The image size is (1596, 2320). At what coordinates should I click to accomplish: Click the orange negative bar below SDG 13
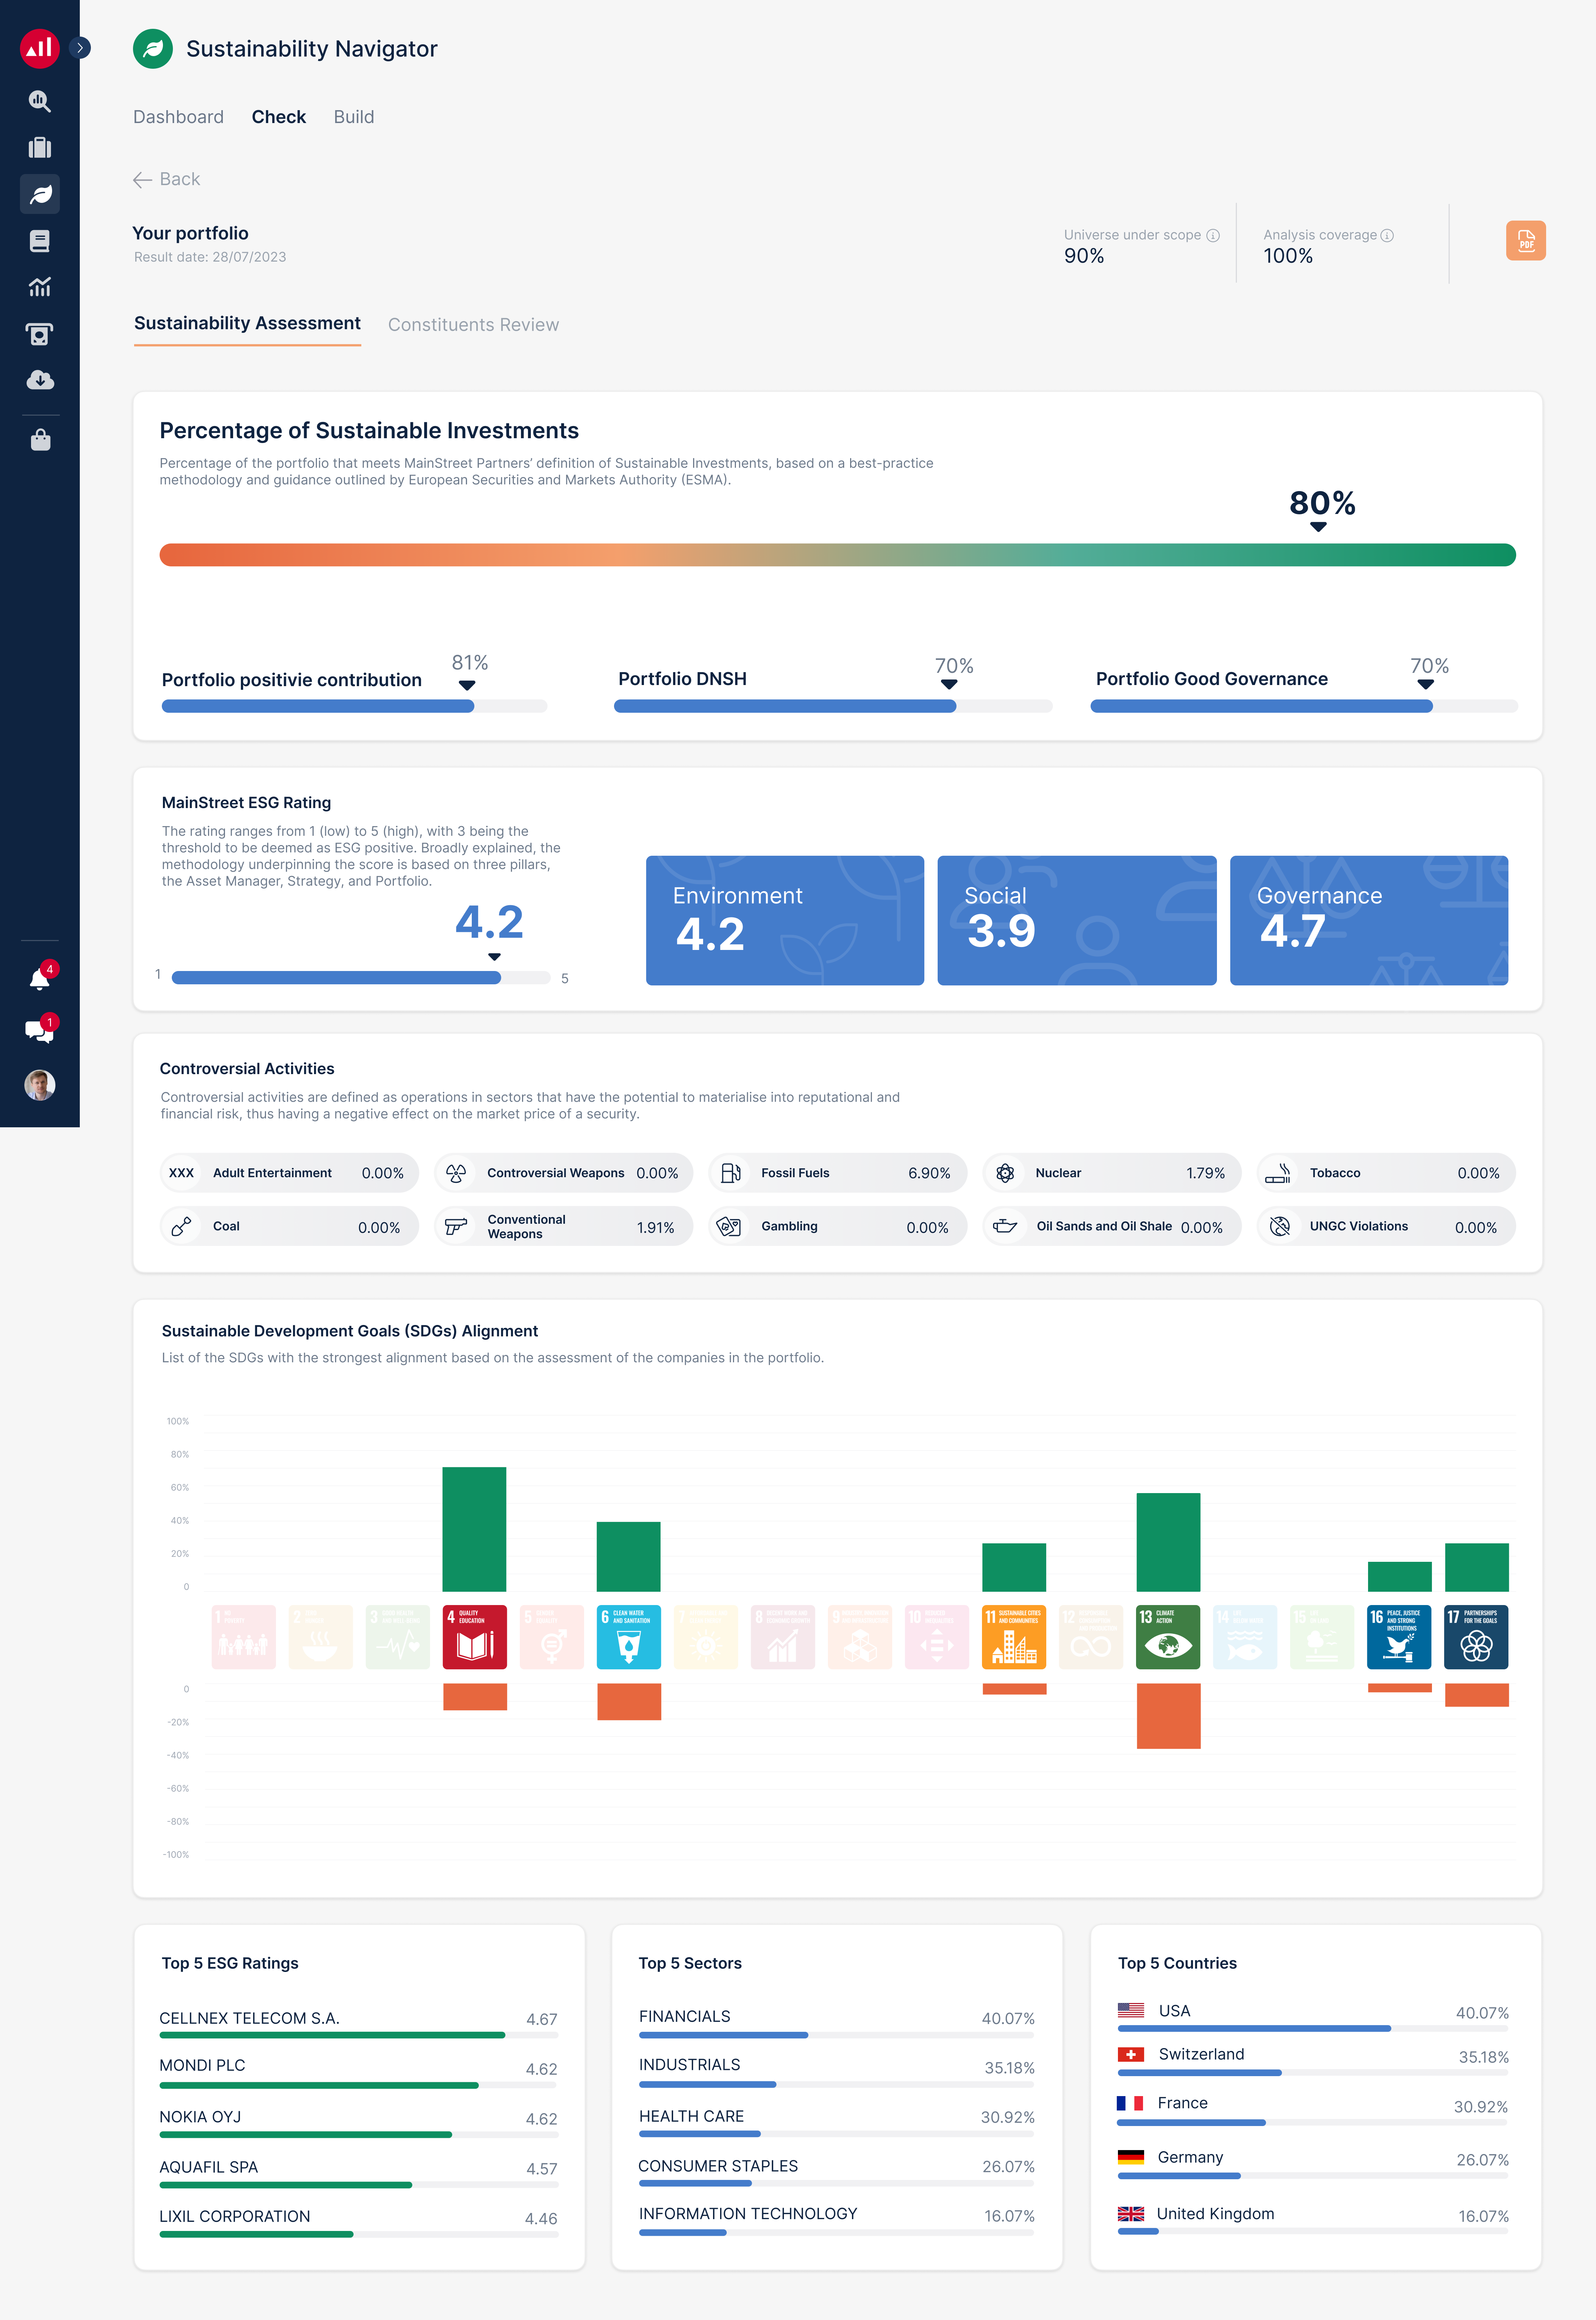(1168, 1716)
